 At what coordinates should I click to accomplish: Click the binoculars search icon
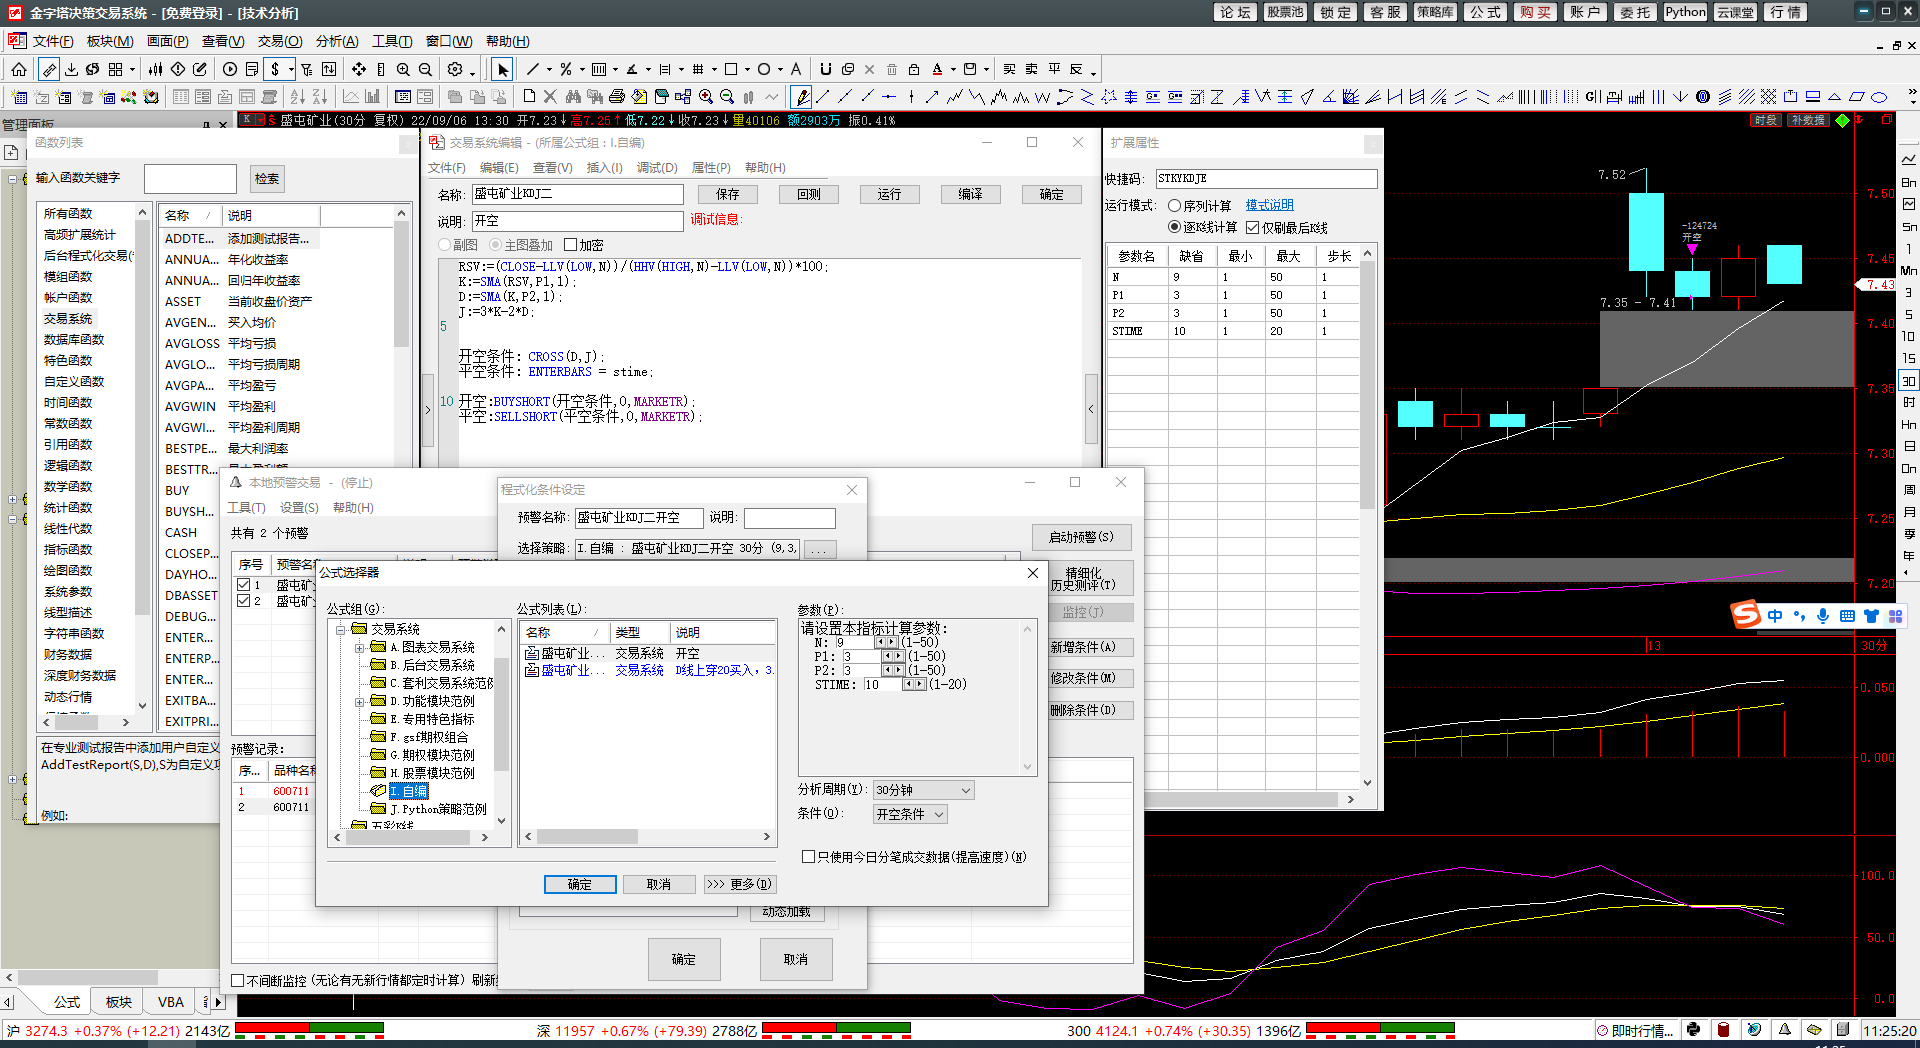pyautogui.click(x=572, y=96)
